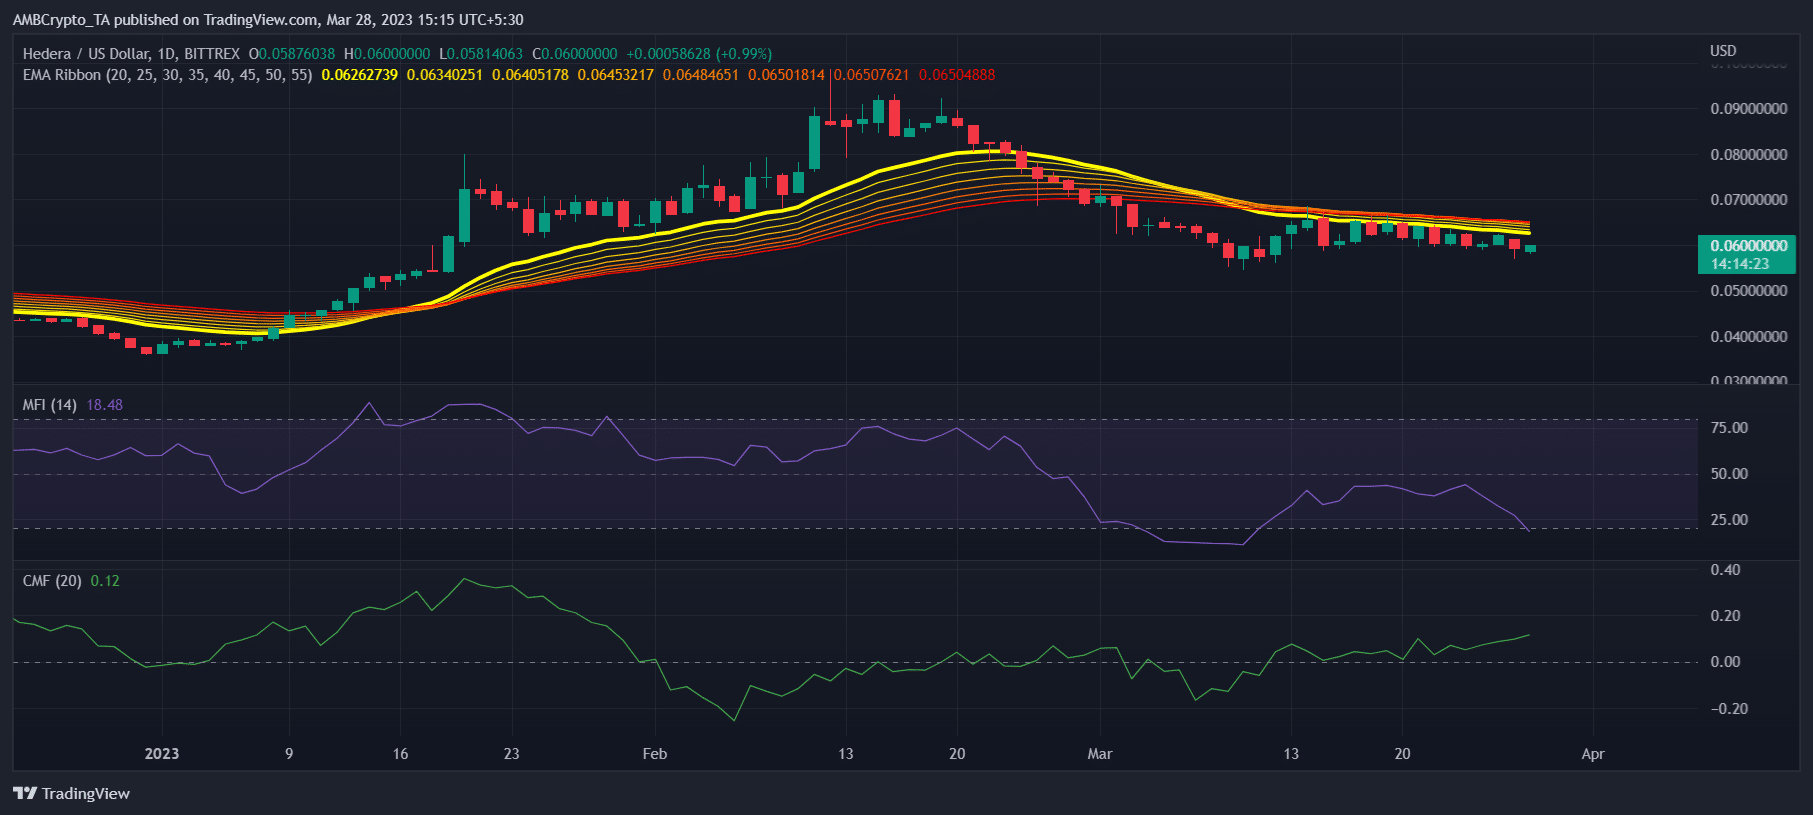Click the CMF value 0.12
The image size is (1813, 815).
(x=105, y=581)
